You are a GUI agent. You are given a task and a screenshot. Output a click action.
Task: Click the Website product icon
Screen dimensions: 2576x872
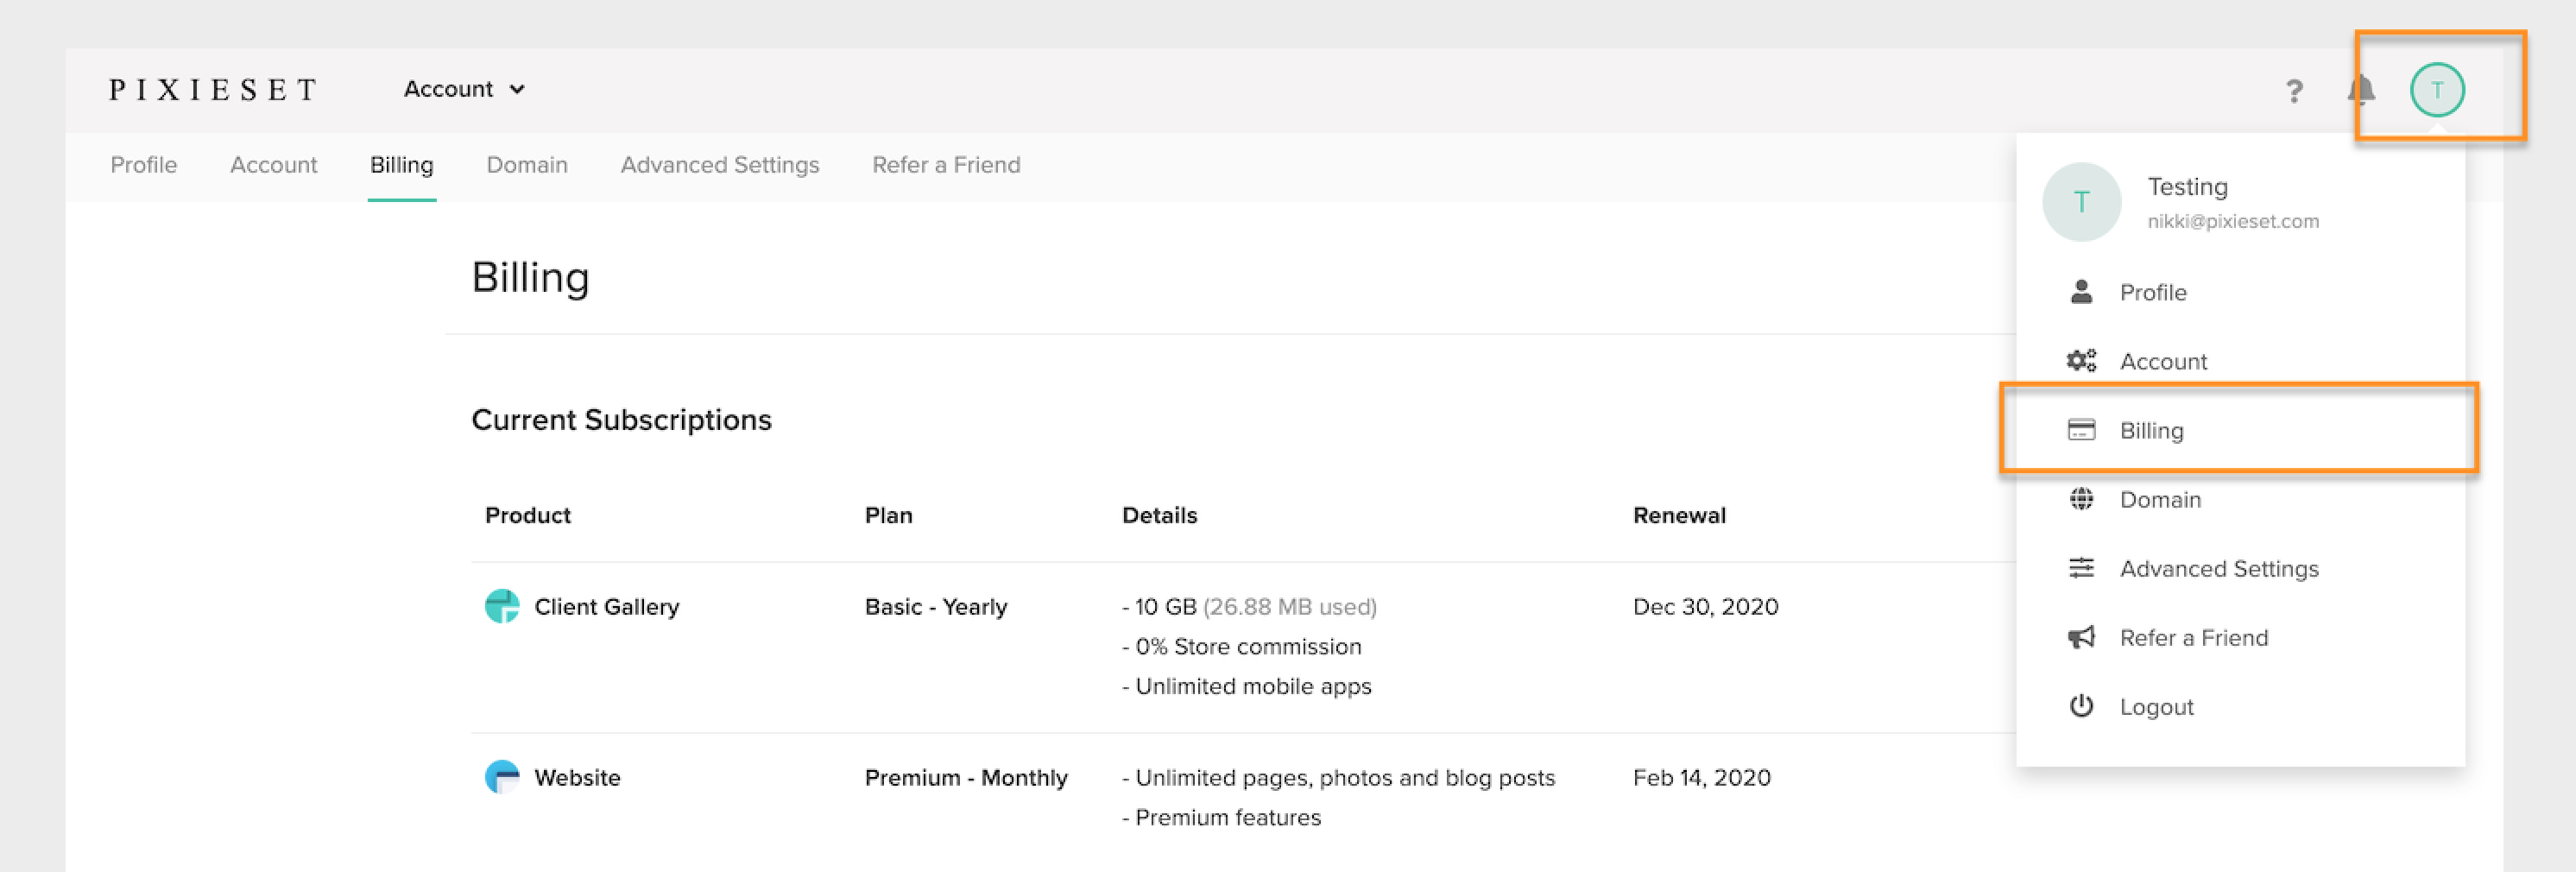pyautogui.click(x=502, y=777)
